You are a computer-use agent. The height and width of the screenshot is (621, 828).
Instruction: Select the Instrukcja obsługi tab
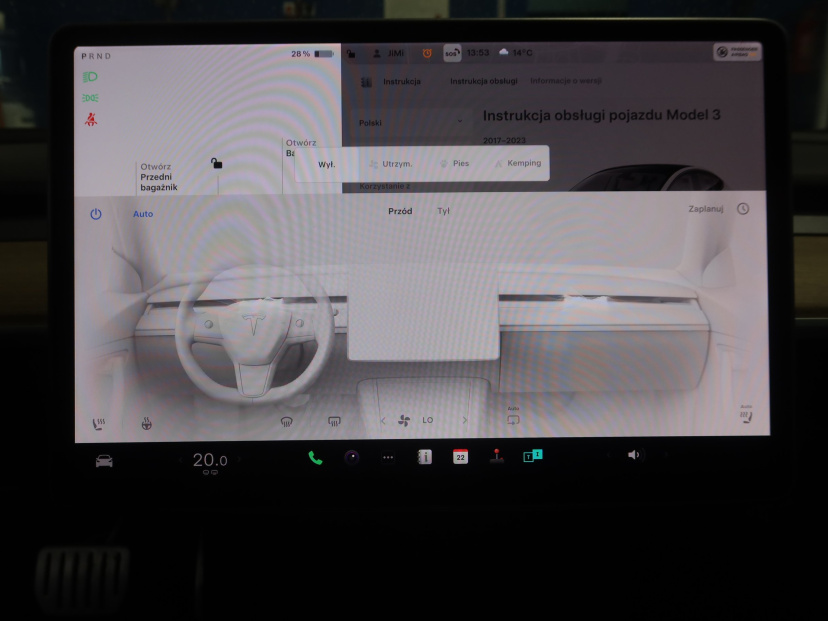click(x=484, y=81)
